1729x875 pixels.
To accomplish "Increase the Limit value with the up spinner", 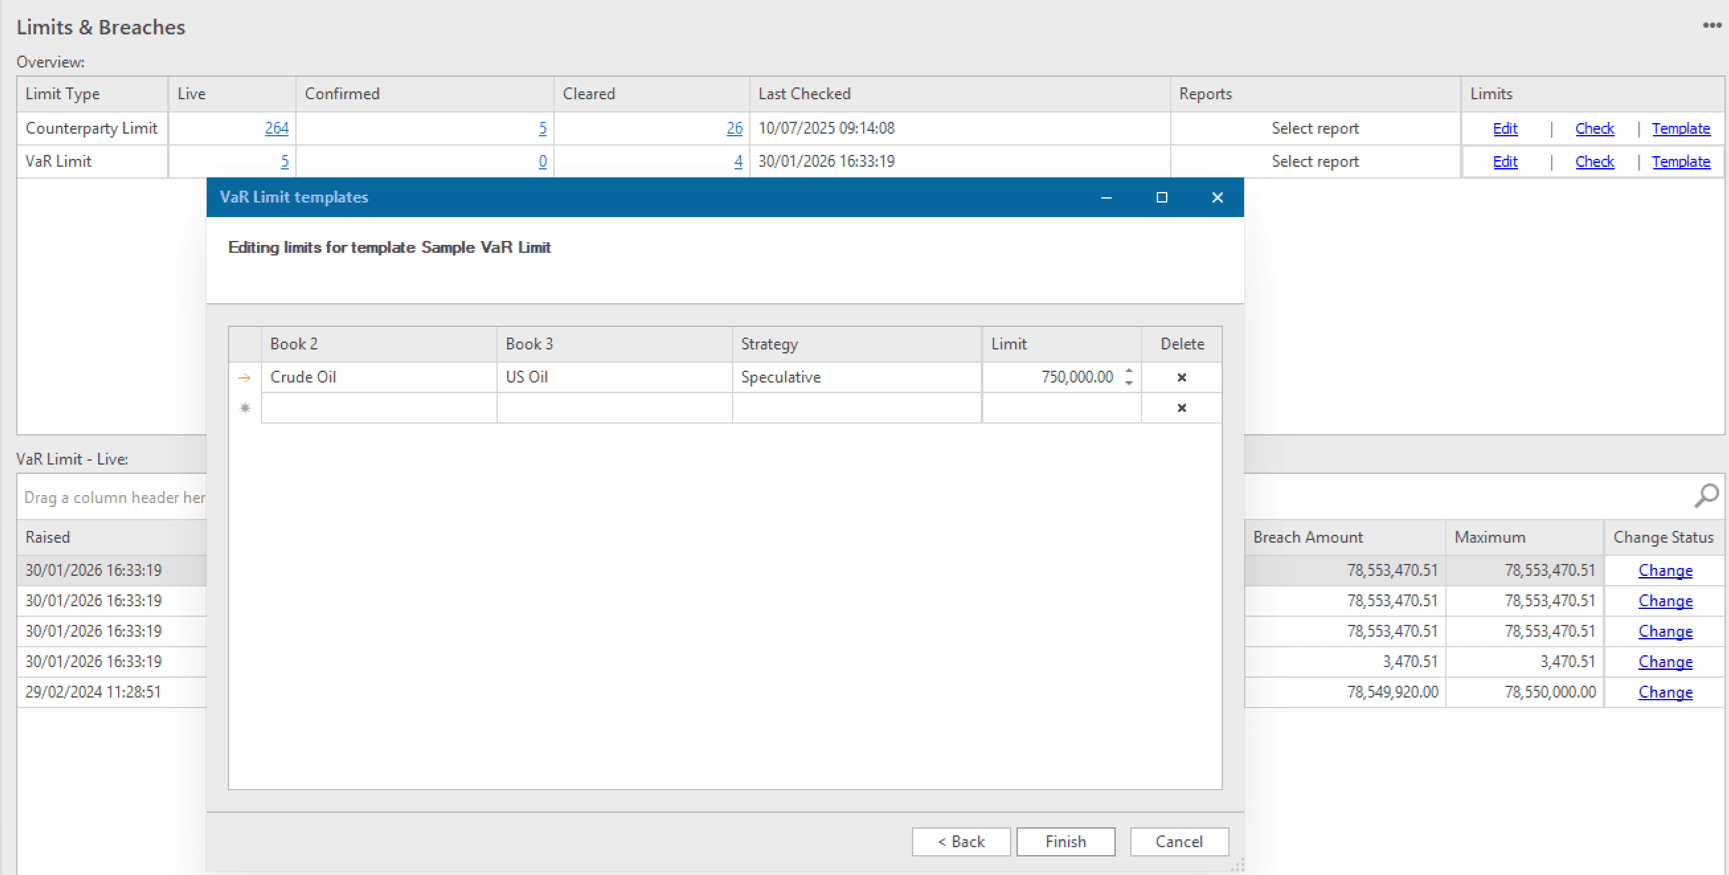I will tap(1129, 371).
